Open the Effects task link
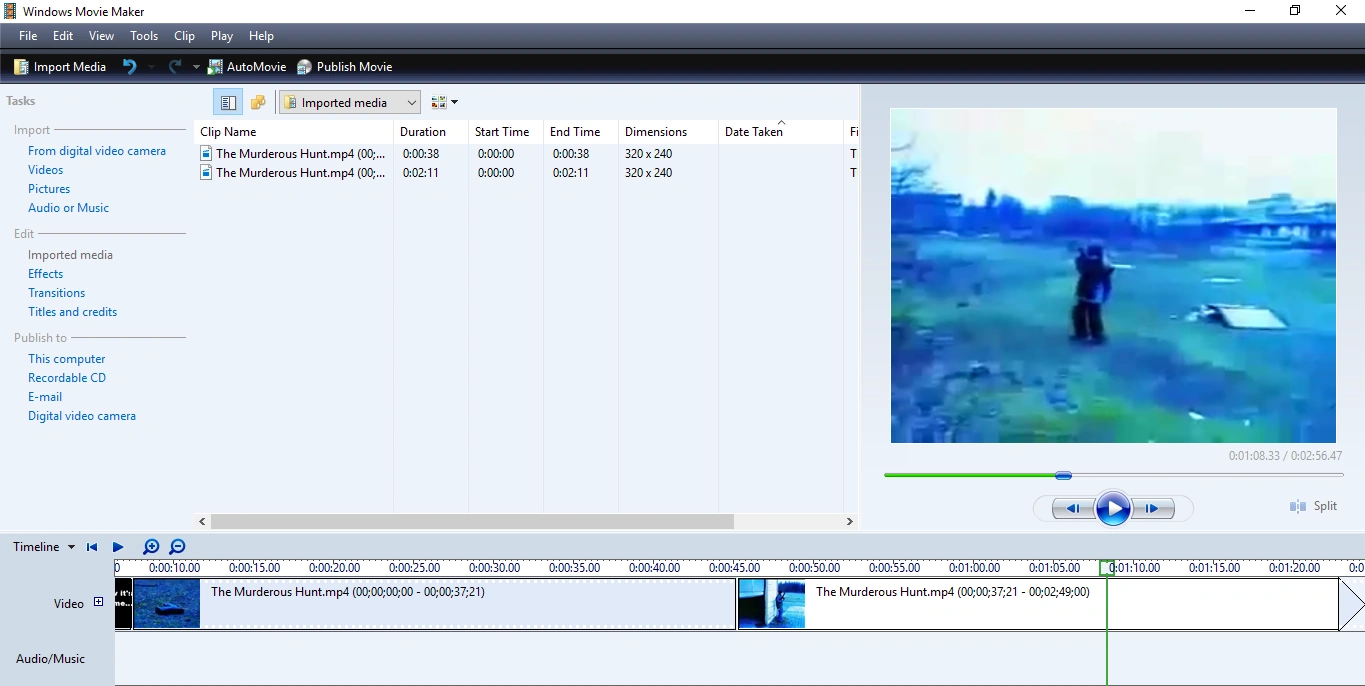This screenshot has width=1365, height=686. pyautogui.click(x=46, y=274)
